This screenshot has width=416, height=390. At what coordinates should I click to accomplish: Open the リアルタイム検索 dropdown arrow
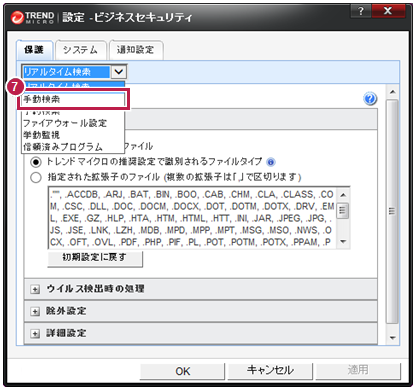[119, 72]
